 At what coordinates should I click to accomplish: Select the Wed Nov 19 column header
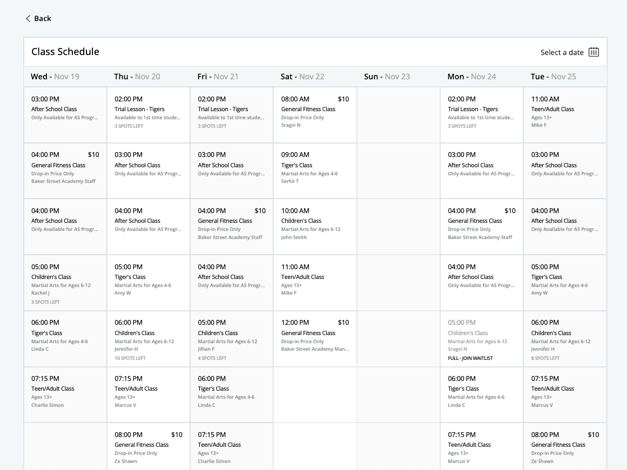pos(55,76)
